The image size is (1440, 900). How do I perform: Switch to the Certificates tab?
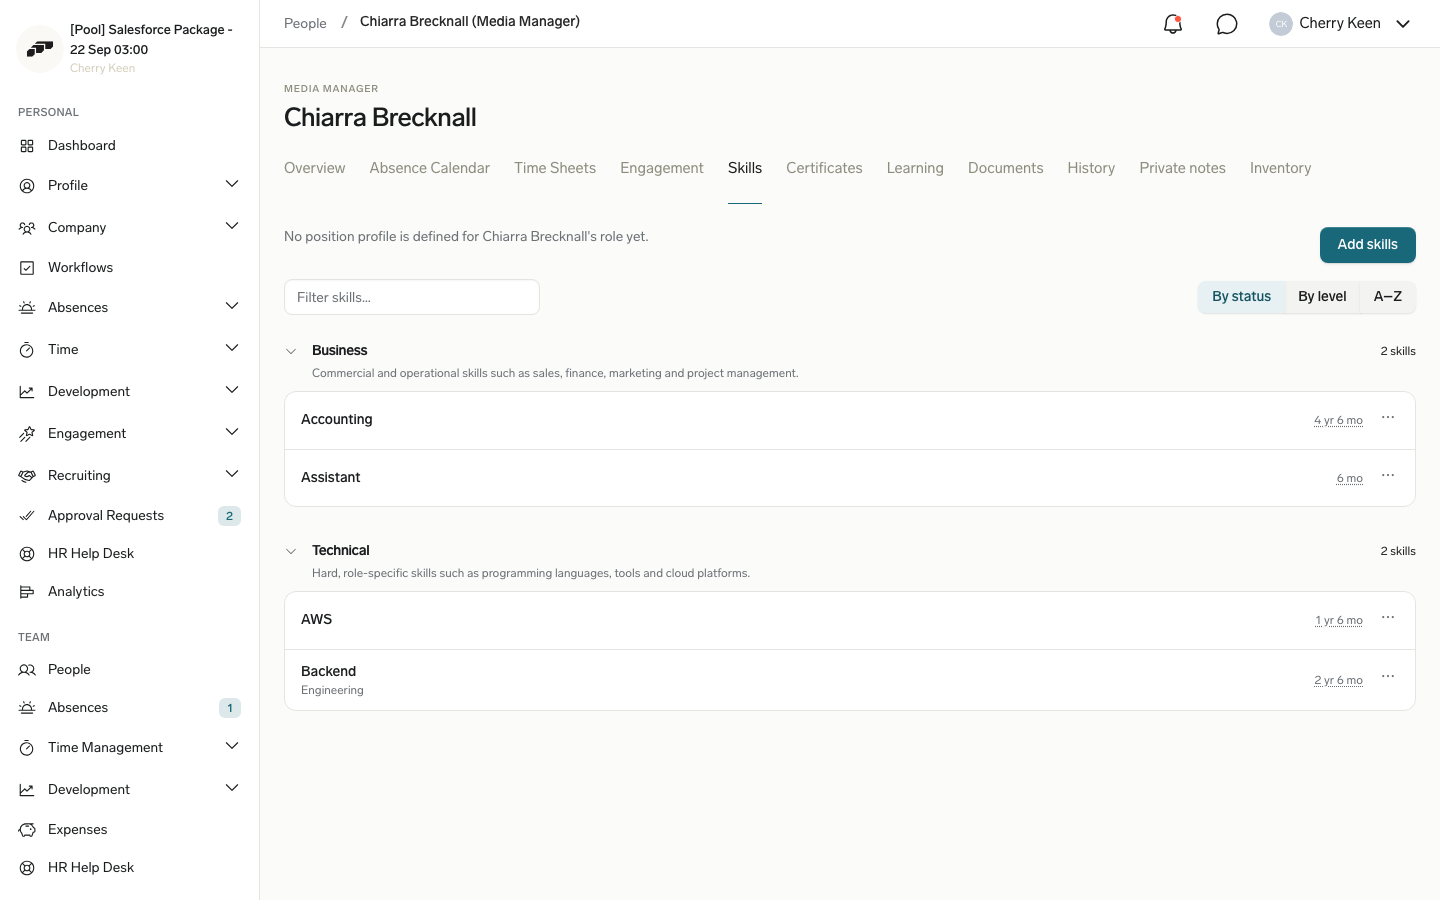tap(824, 168)
